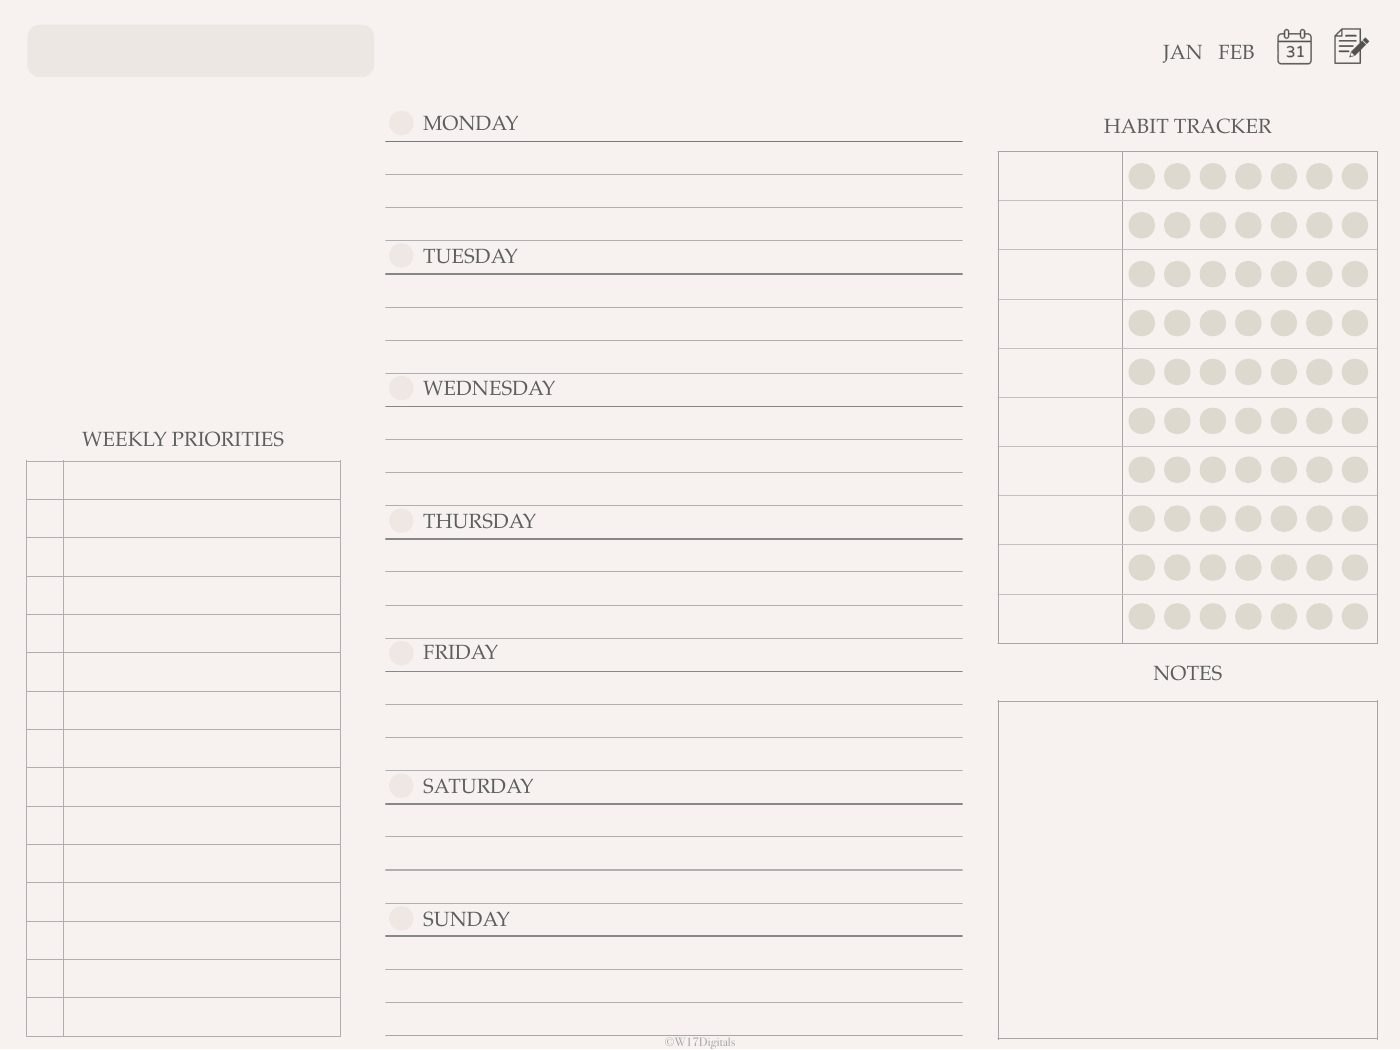Tap the circle beside THURSDAY
This screenshot has width=1400, height=1050.
point(401,521)
